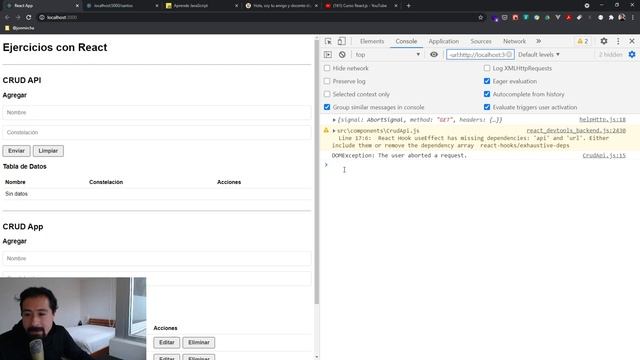Show more DevTools tabs with chevrons
This screenshot has width=640, height=360.
point(538,41)
